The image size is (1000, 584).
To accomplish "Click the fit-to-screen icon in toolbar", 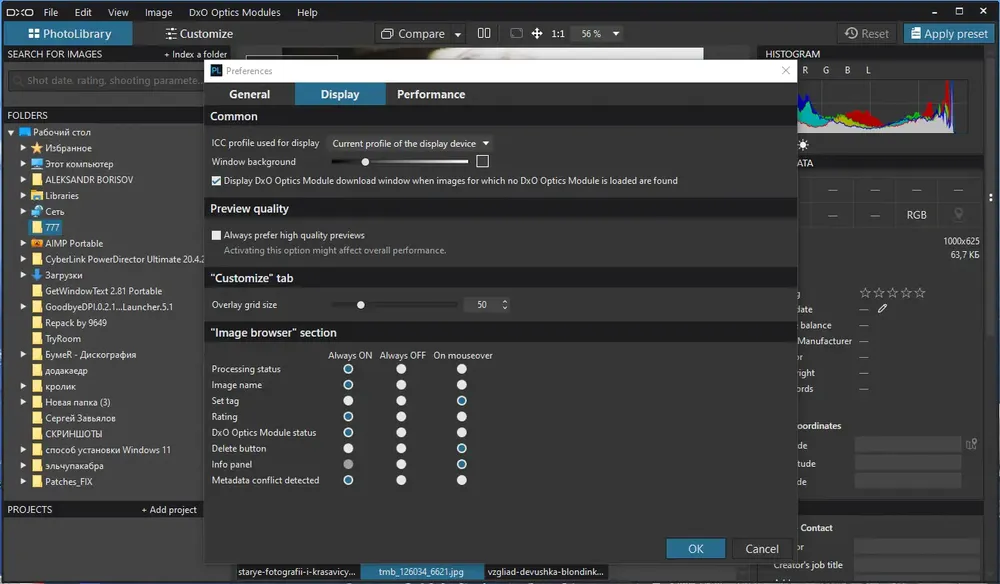I will point(517,33).
